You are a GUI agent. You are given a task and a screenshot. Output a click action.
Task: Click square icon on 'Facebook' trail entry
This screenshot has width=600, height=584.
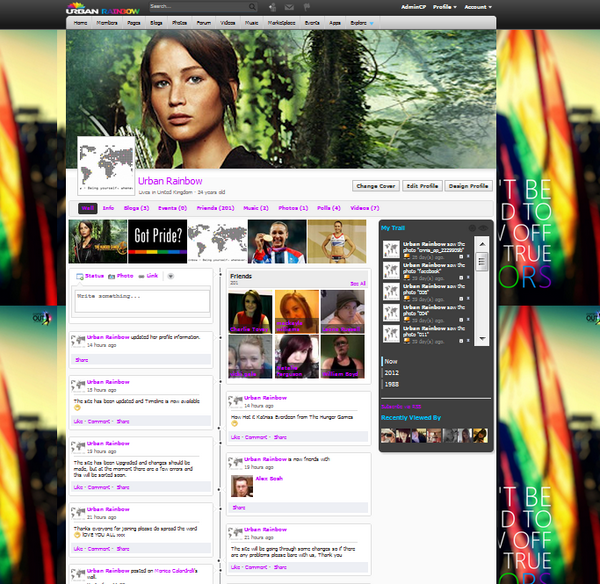(x=461, y=278)
